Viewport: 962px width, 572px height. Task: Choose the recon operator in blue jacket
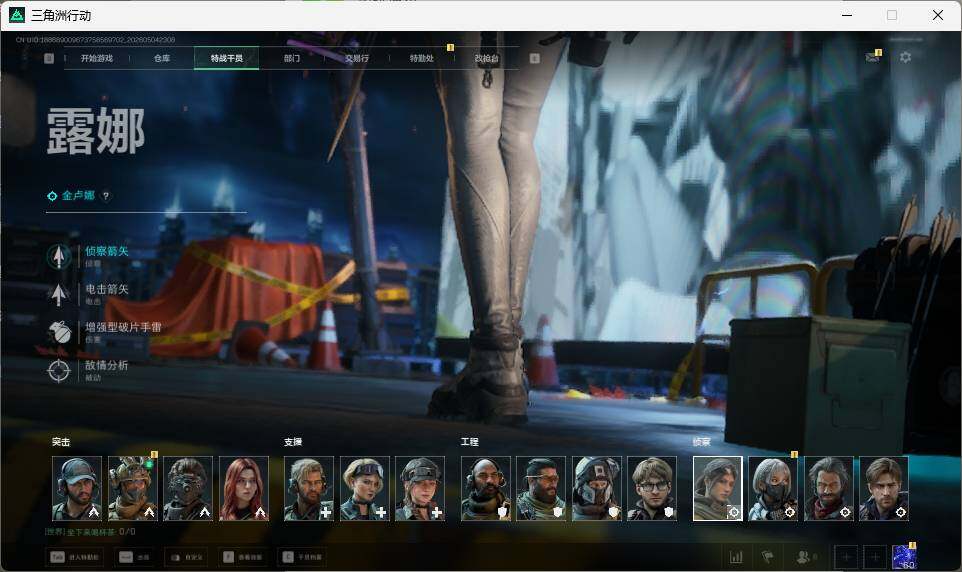(x=884, y=489)
